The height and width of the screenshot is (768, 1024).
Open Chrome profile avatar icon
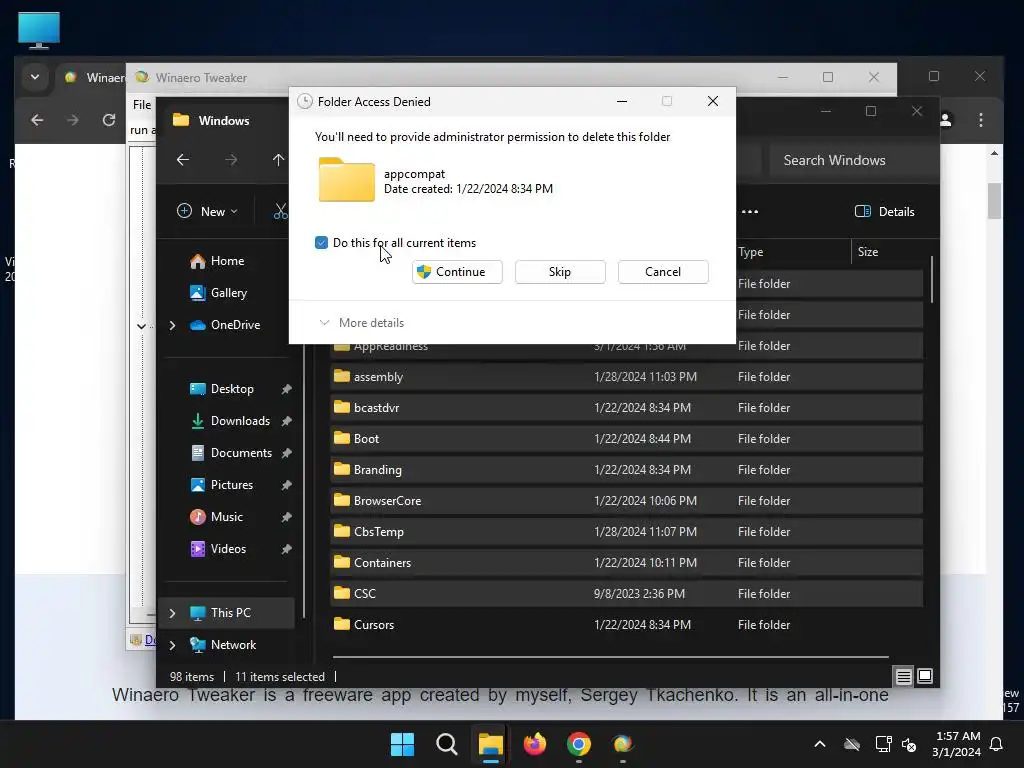coord(946,120)
